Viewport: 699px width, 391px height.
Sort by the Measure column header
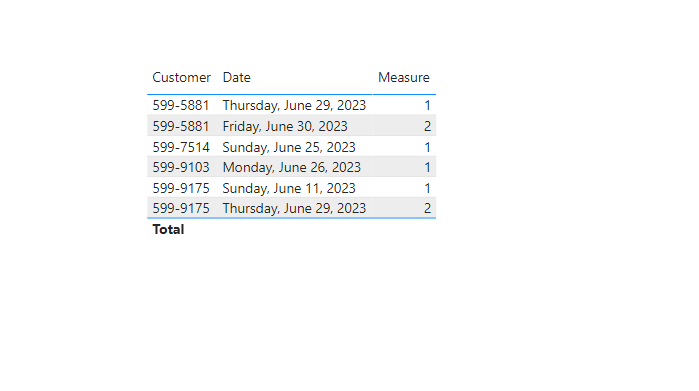[x=403, y=78]
